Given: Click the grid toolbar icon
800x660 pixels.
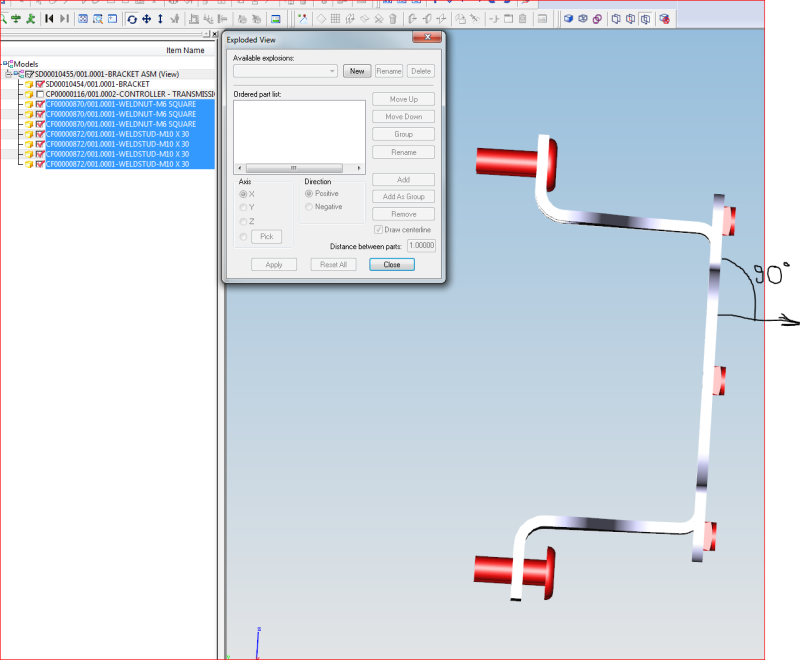Looking at the screenshot, I should click(x=335, y=19).
